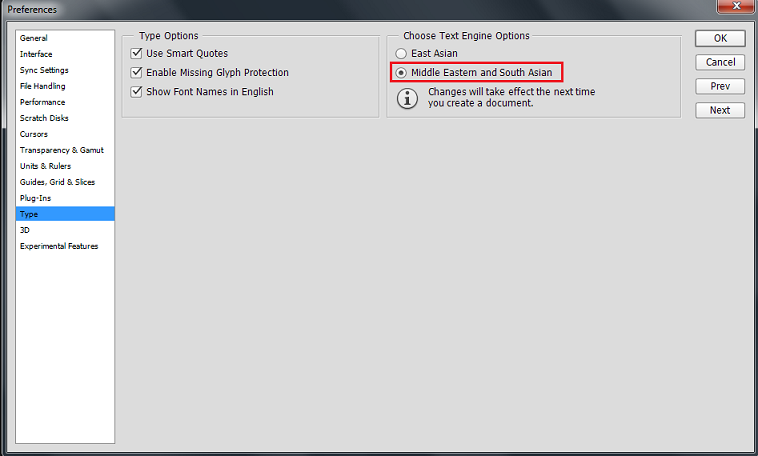The height and width of the screenshot is (456, 758).
Task: Select Units & Rulers category
Action: point(46,166)
